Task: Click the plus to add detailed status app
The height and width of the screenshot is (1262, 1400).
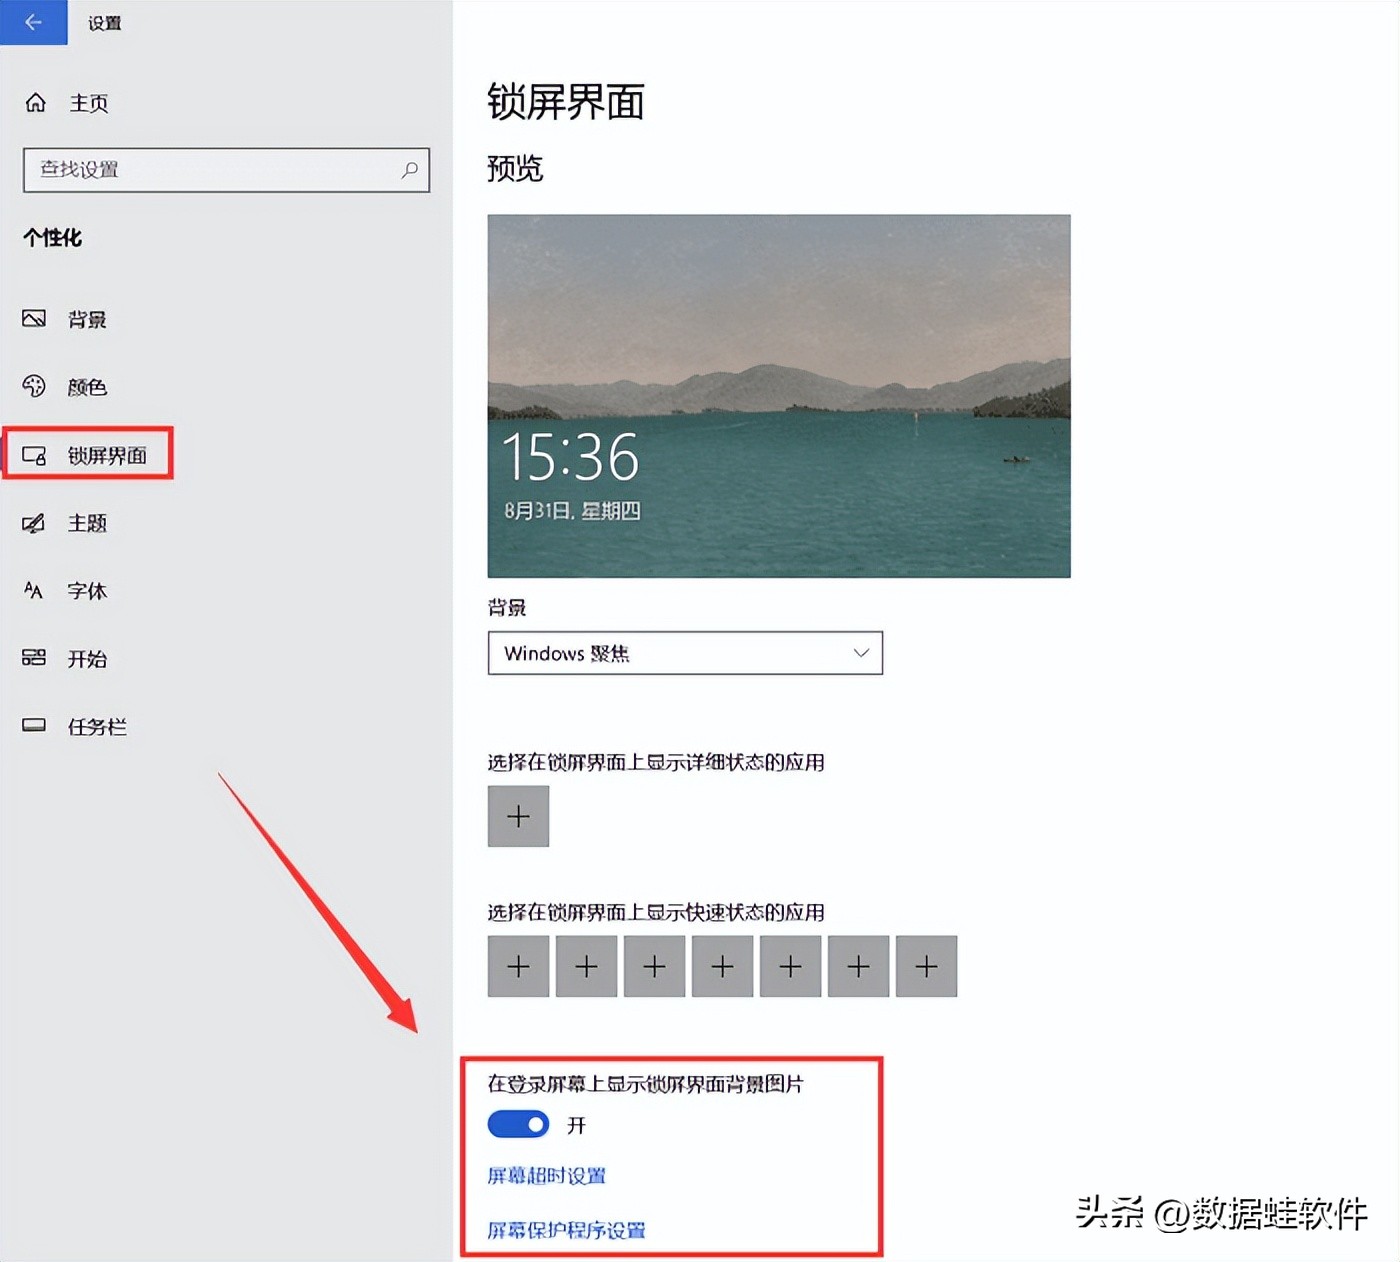Action: [x=517, y=816]
